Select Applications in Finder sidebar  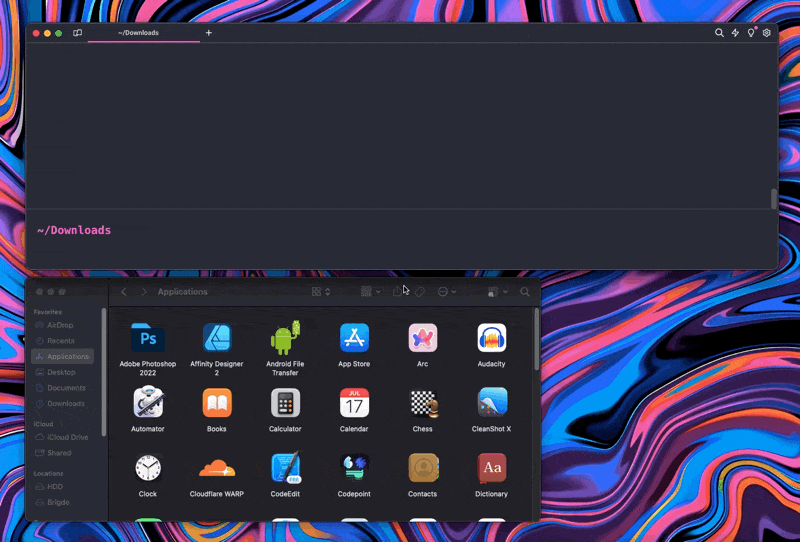coord(62,356)
